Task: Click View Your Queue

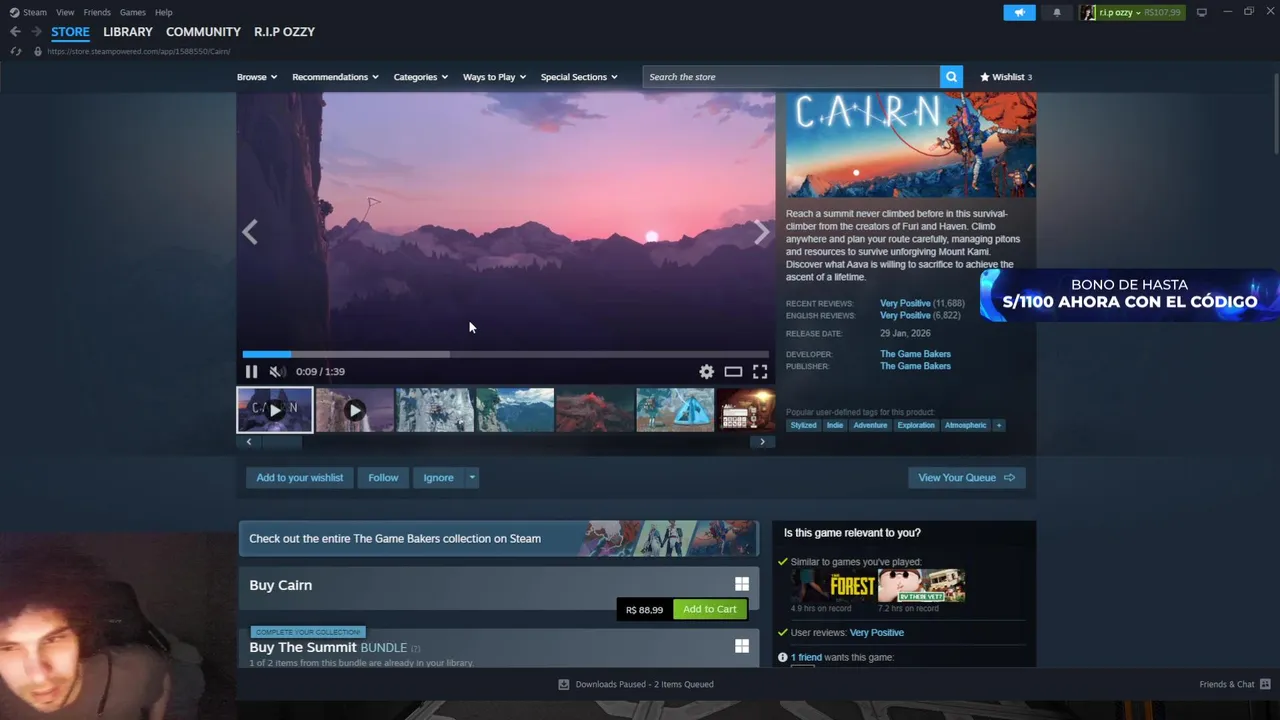Action: (966, 478)
